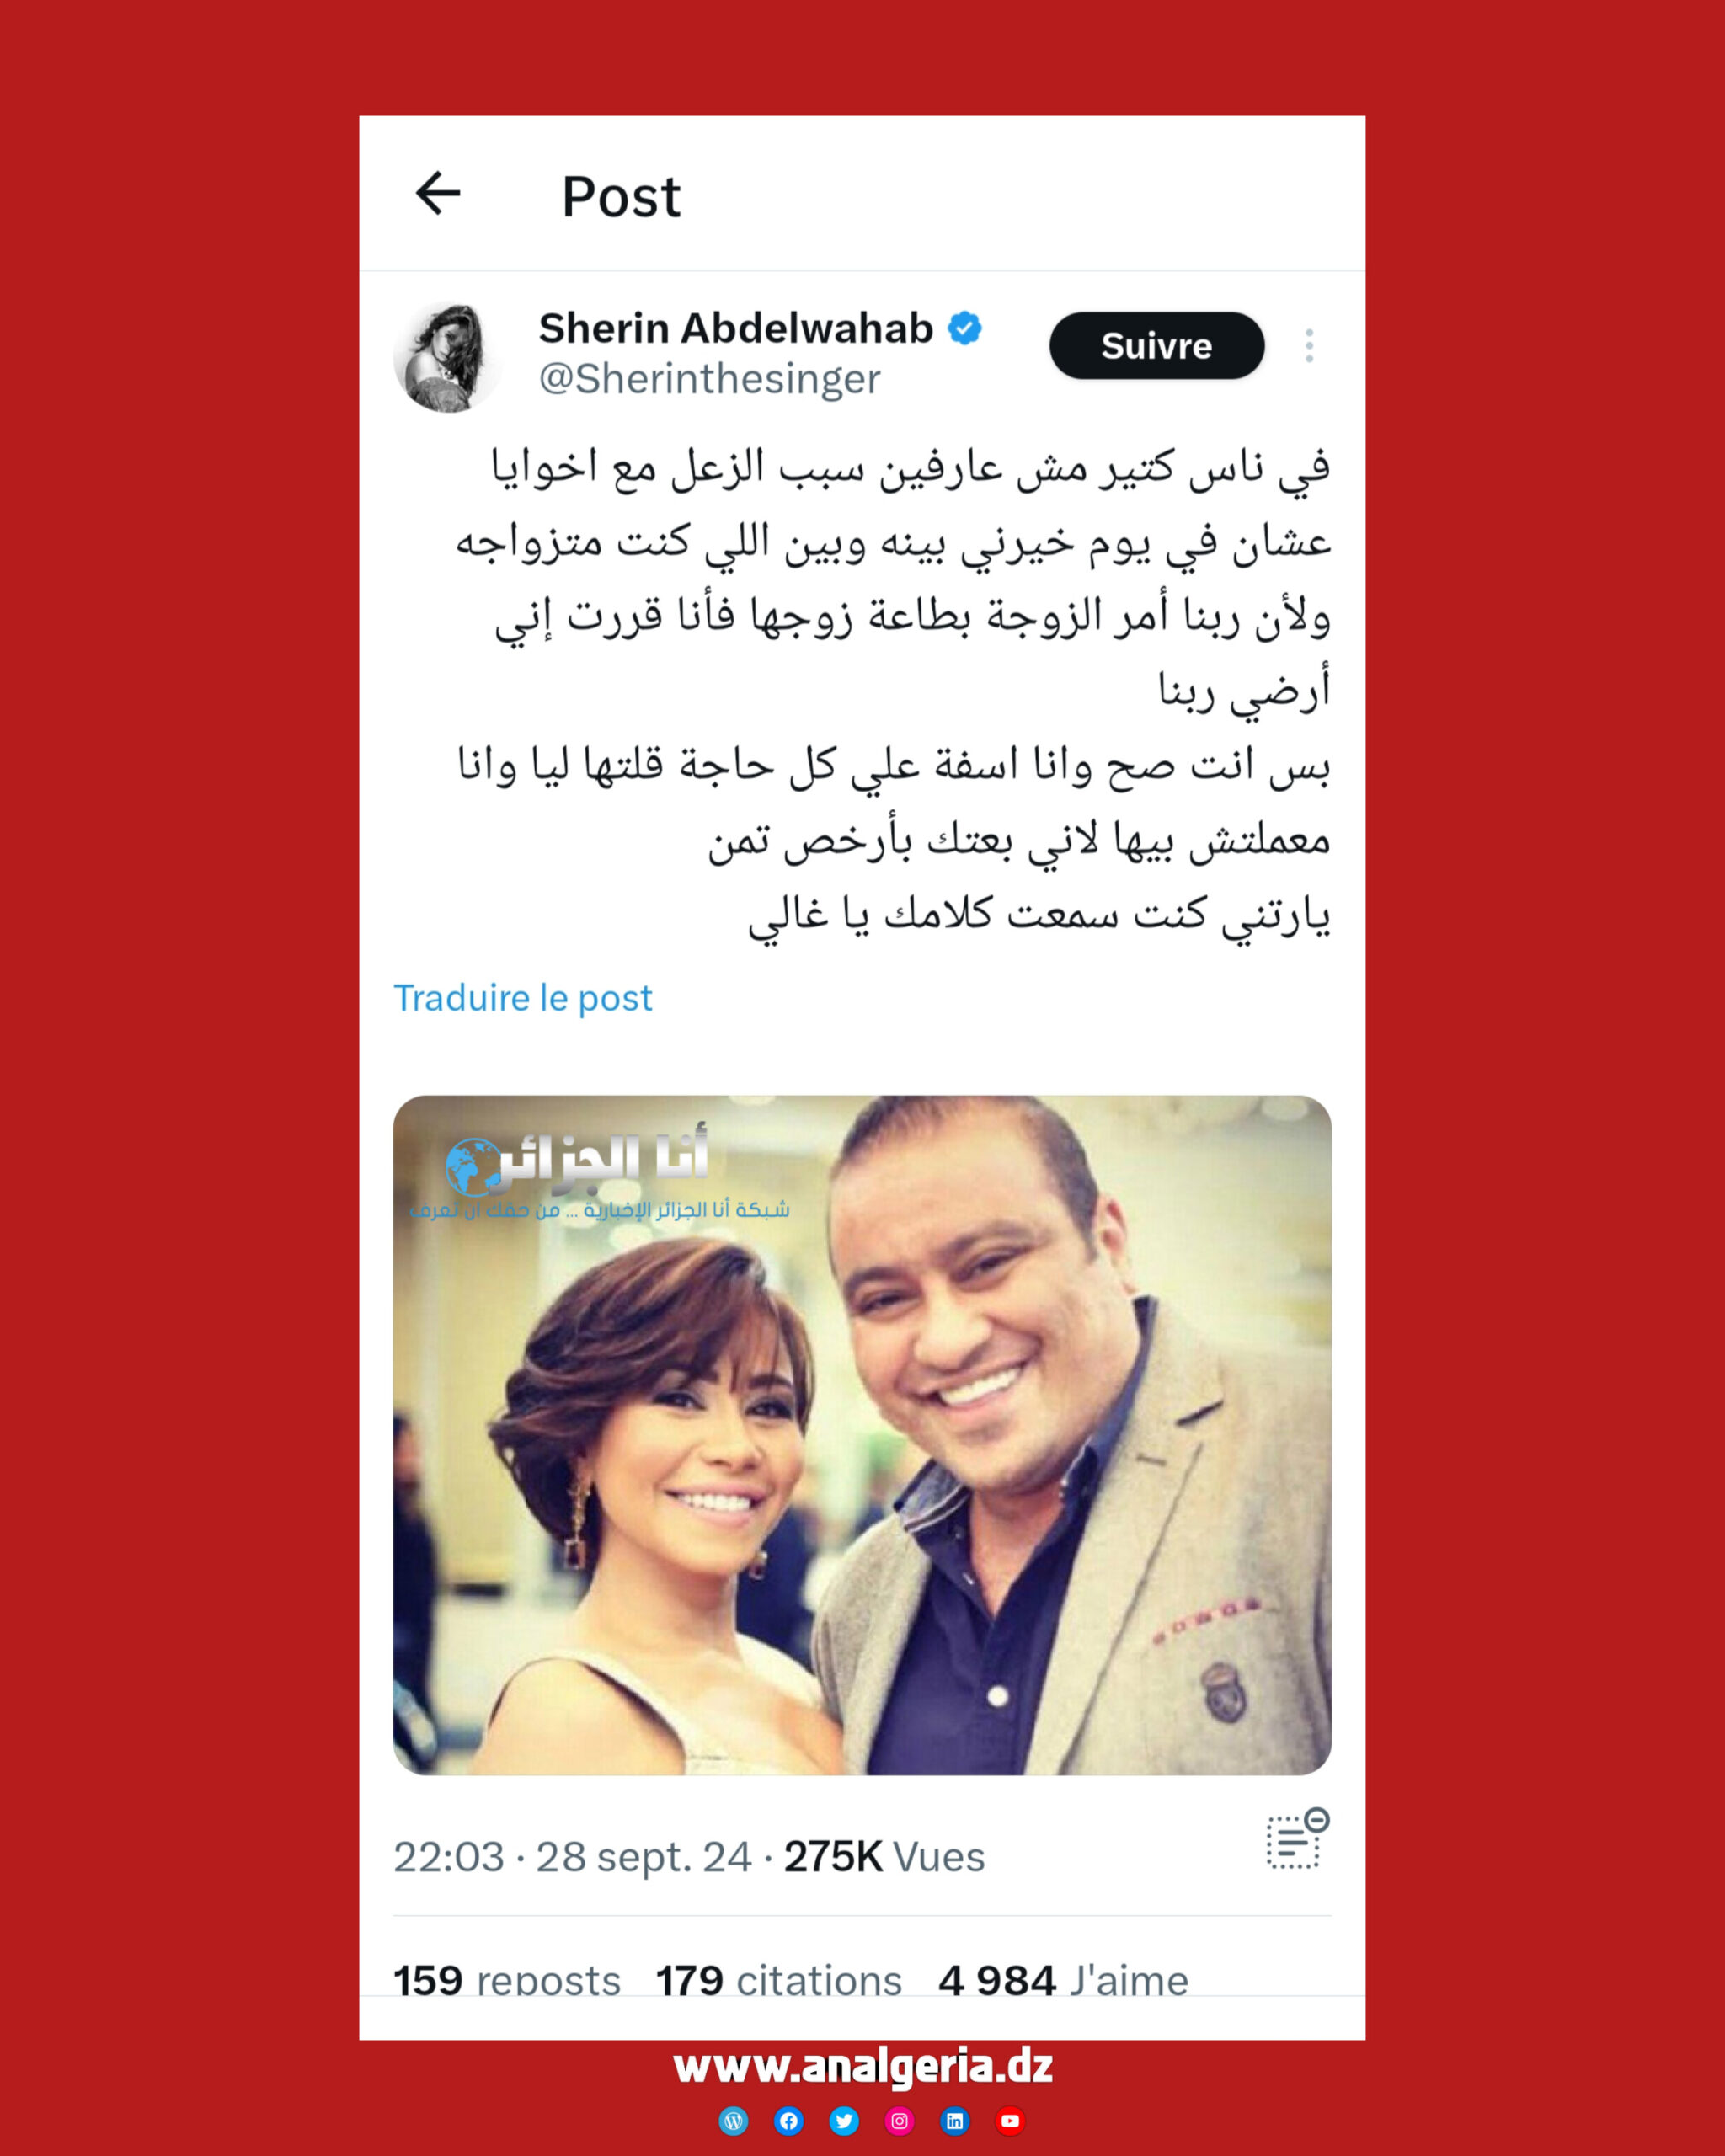Go back using the left arrow
1725x2156 pixels.
coord(438,193)
